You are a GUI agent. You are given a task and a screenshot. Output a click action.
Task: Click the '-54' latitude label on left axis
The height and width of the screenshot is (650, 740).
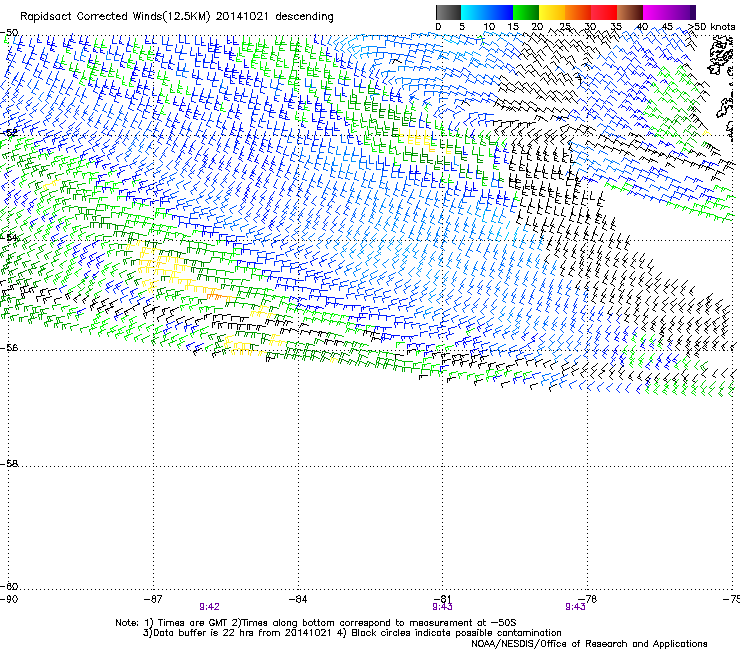[x=9, y=237]
